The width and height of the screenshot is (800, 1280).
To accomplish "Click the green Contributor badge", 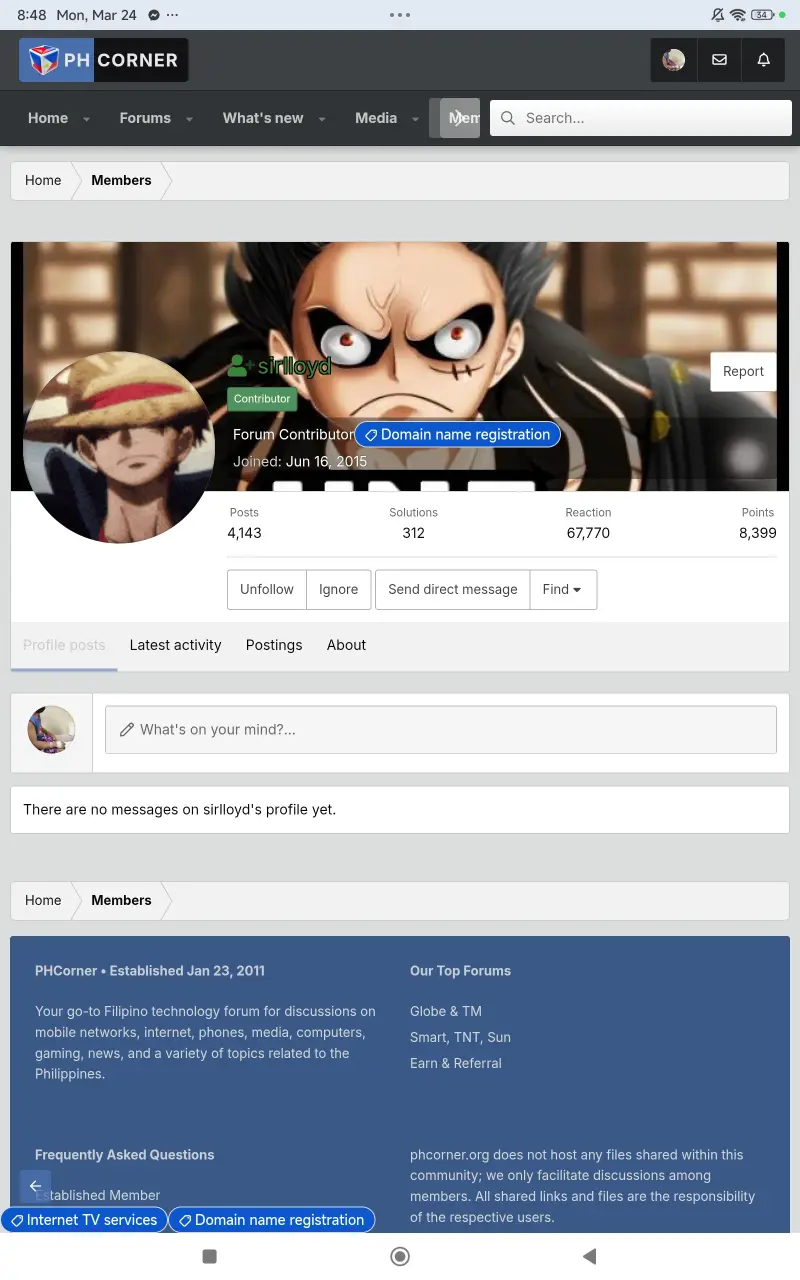I will (x=262, y=399).
